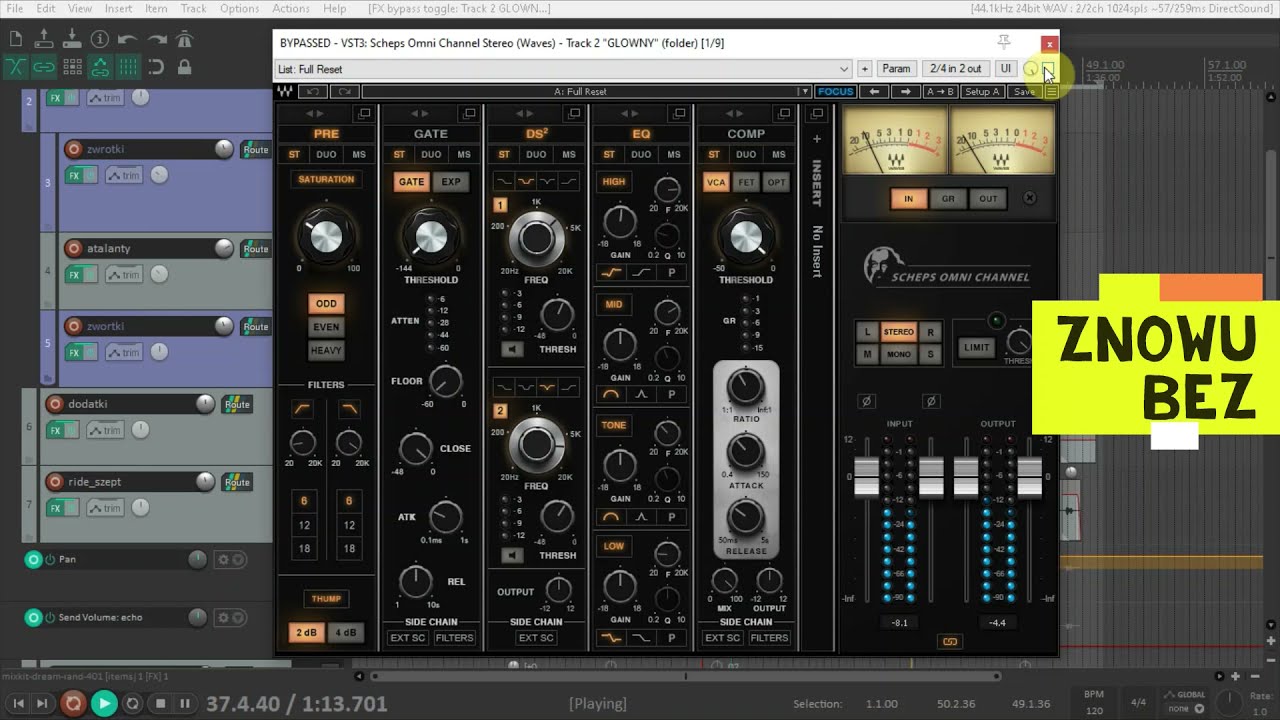Load the next preset with right arrow
Image resolution: width=1280 pixels, height=720 pixels.
pyautogui.click(x=907, y=92)
